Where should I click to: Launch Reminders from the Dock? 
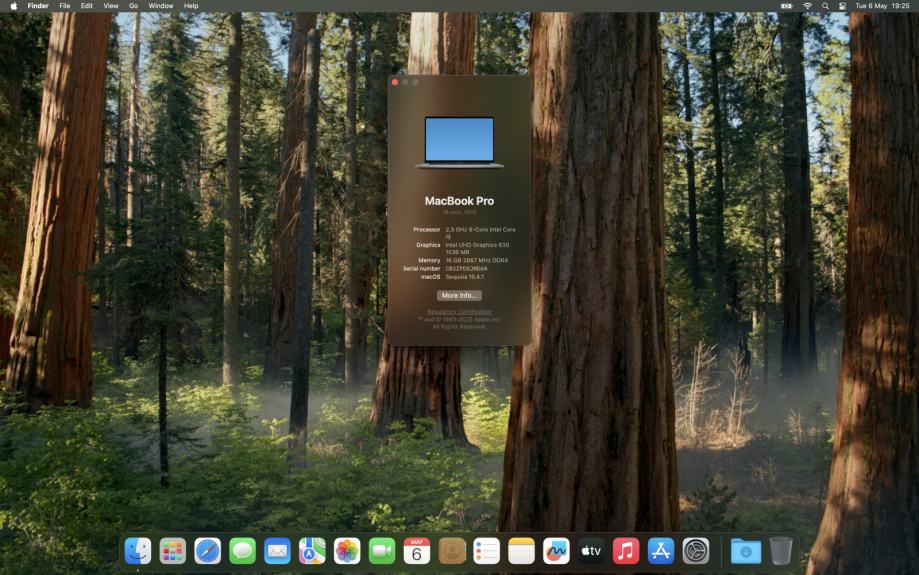coord(486,551)
